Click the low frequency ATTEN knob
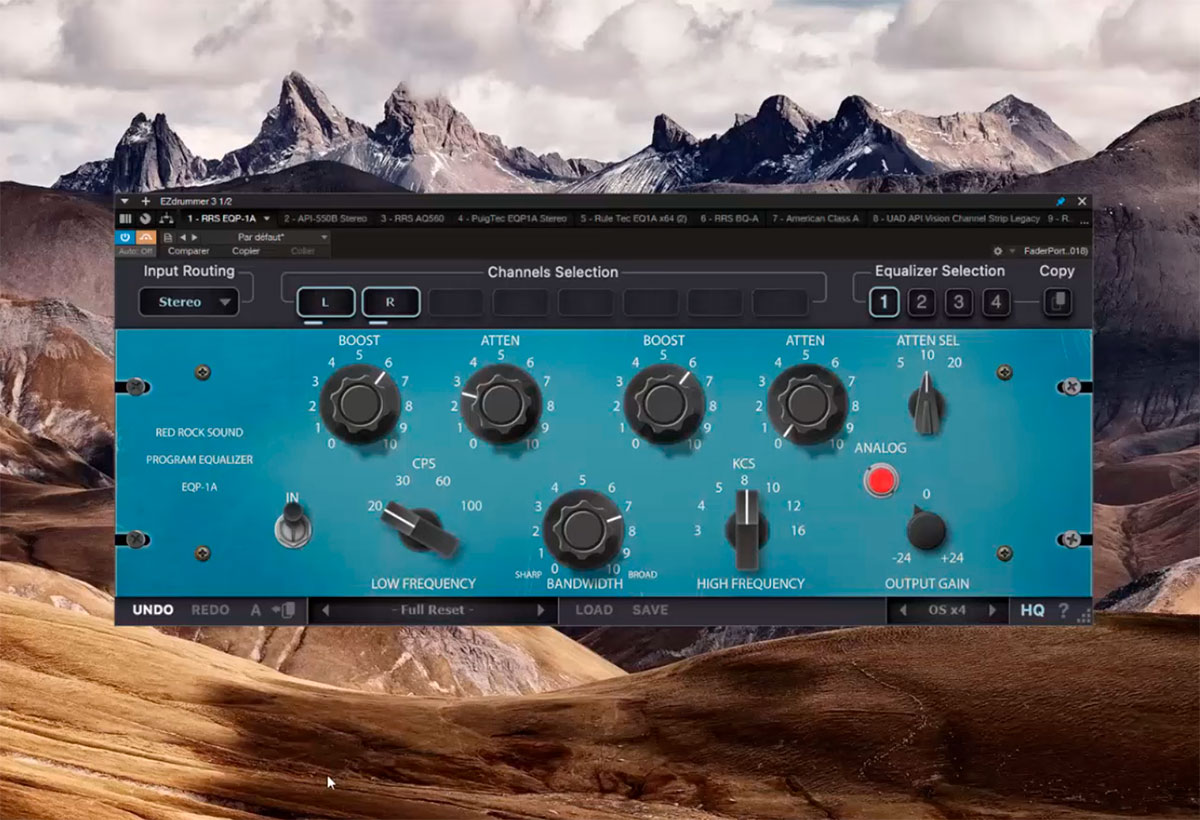 (500, 404)
